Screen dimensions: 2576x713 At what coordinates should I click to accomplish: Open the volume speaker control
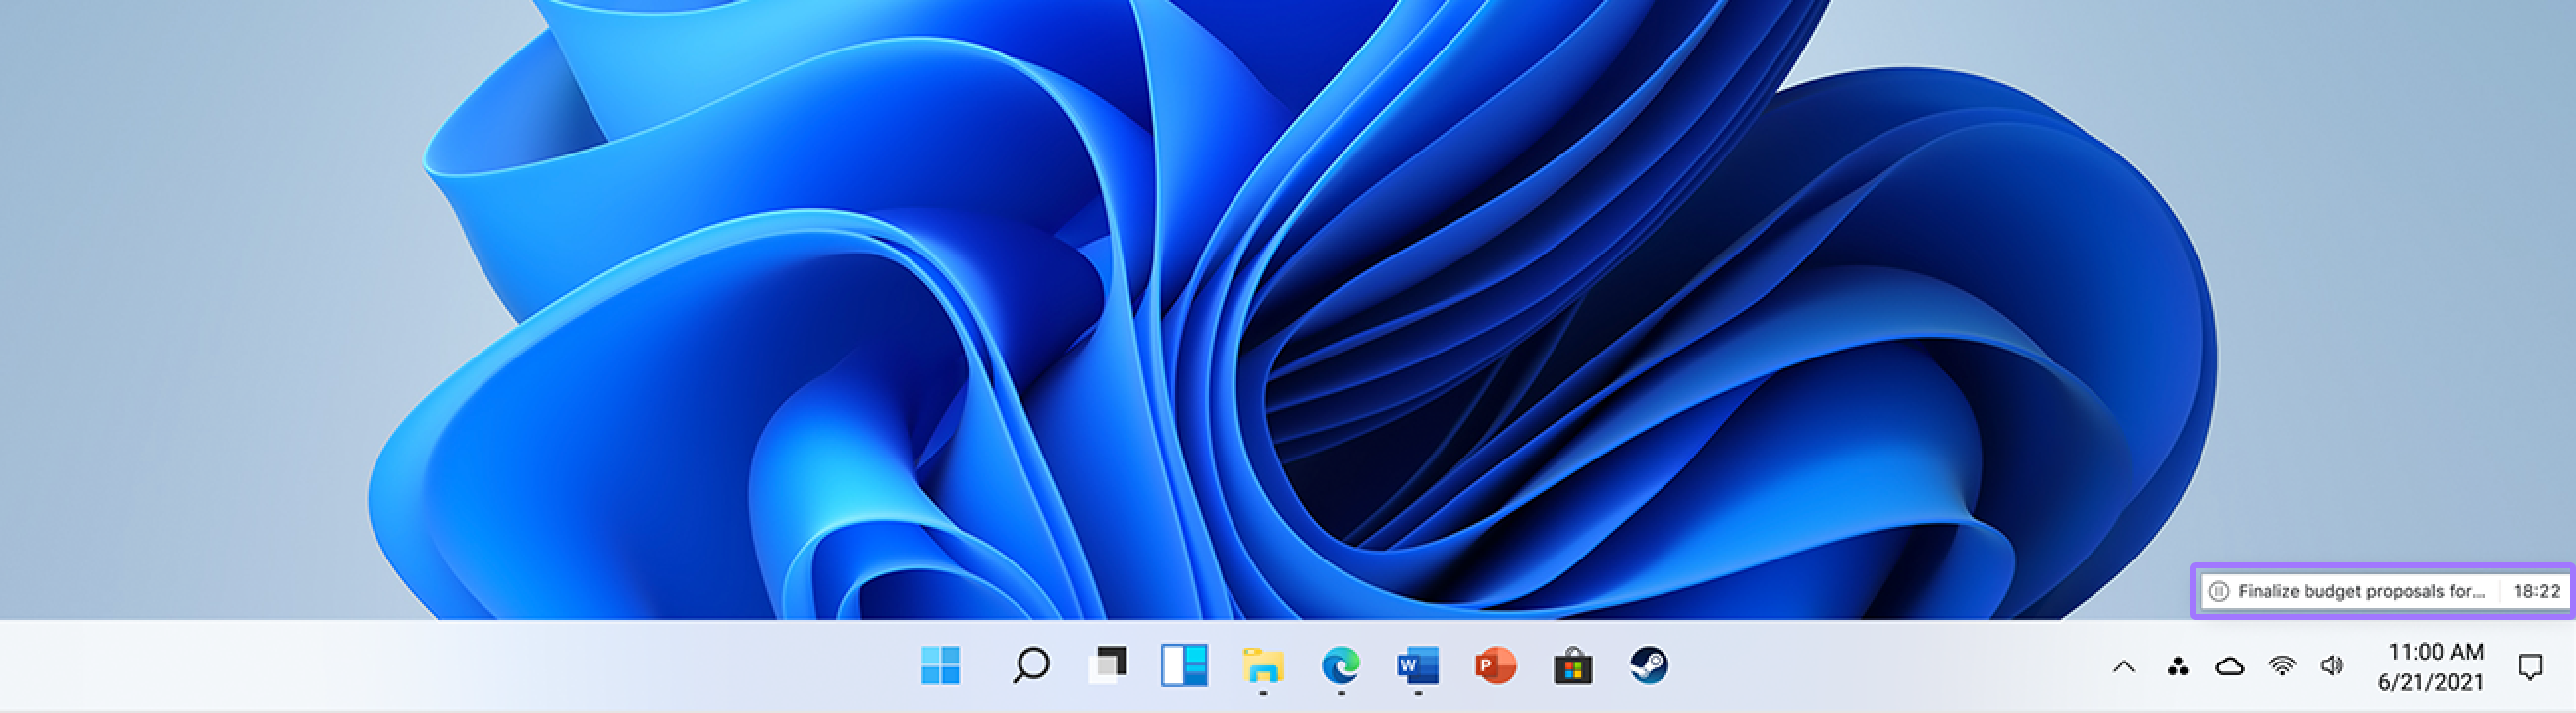pos(2332,666)
